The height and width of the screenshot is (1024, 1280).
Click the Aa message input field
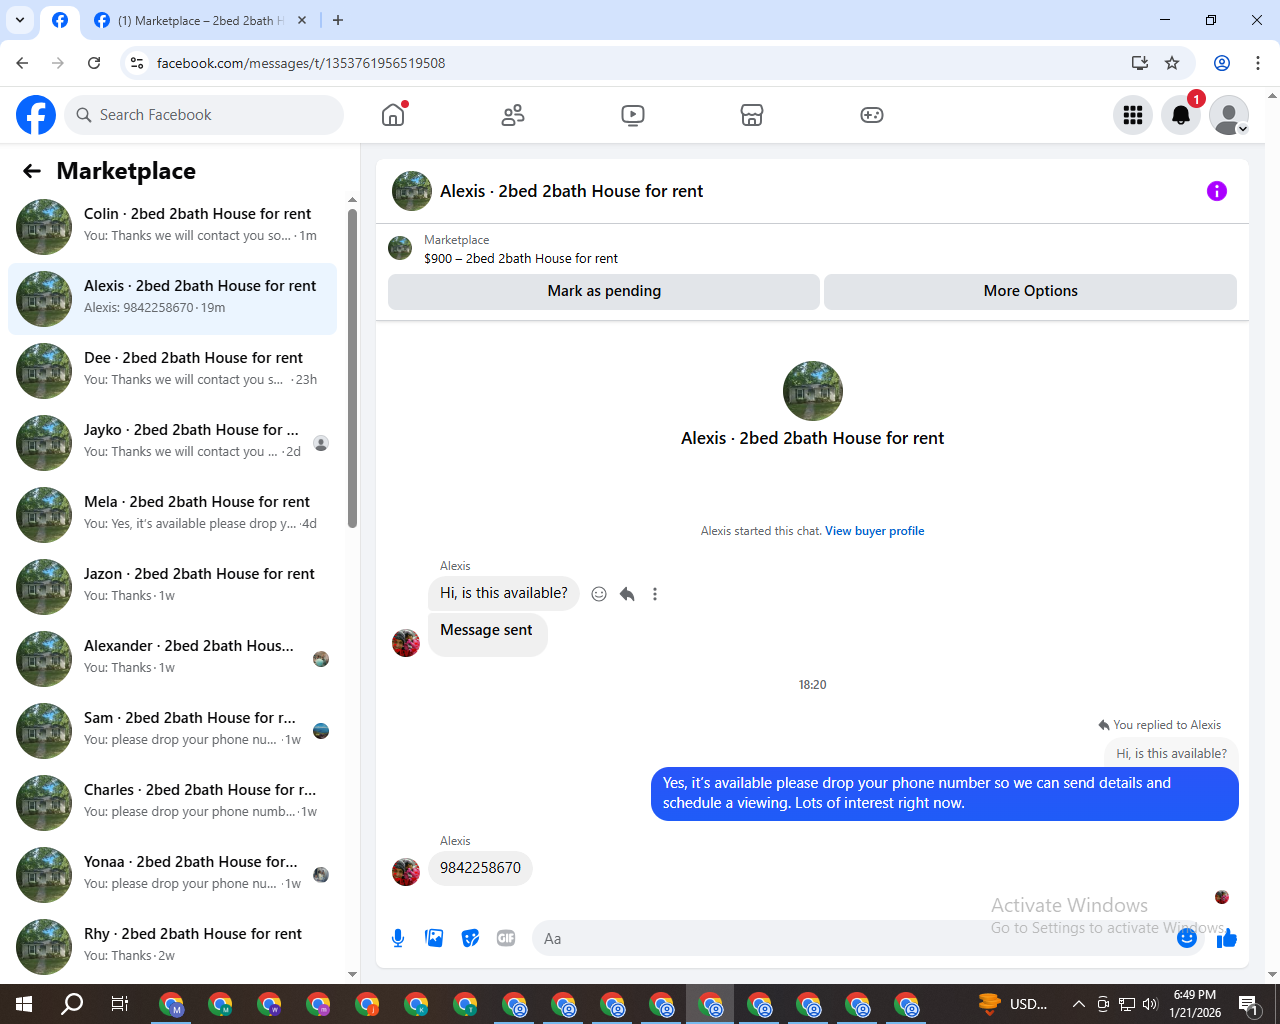(x=855, y=938)
